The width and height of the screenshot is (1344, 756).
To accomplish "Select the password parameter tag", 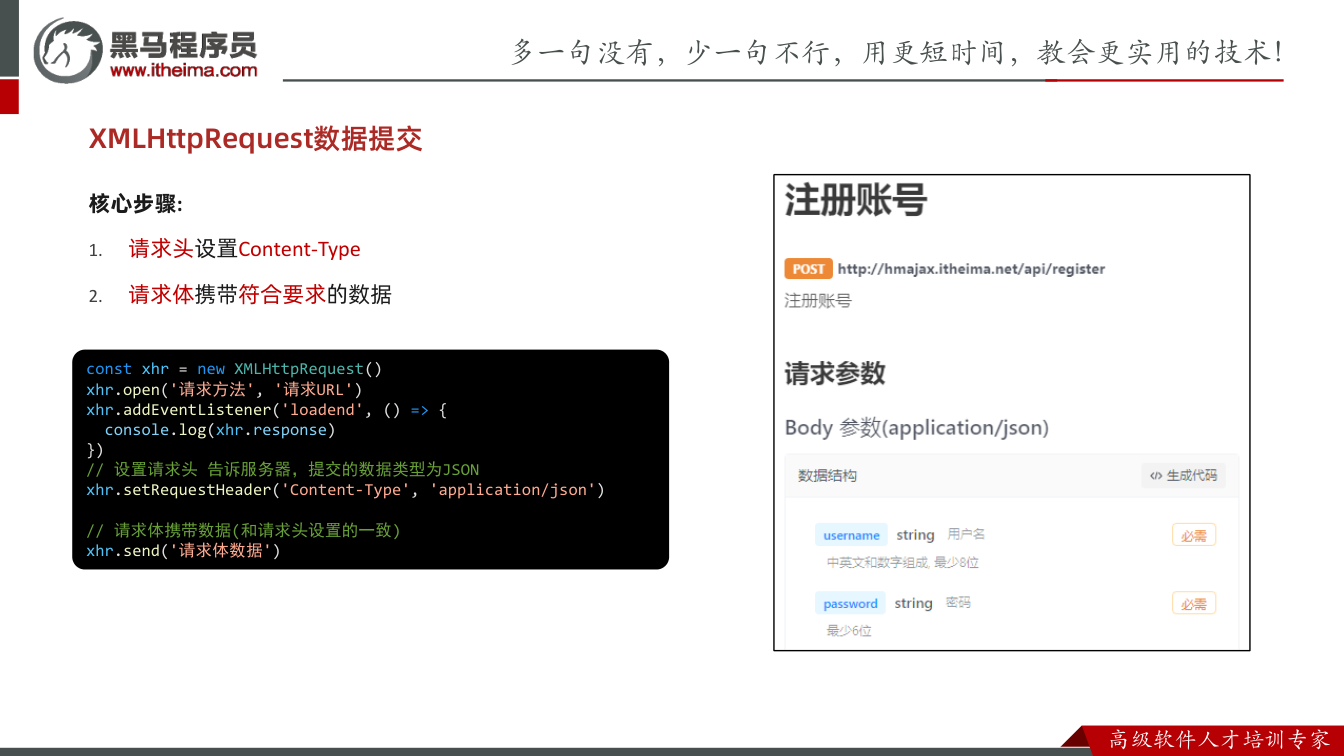I will (850, 603).
